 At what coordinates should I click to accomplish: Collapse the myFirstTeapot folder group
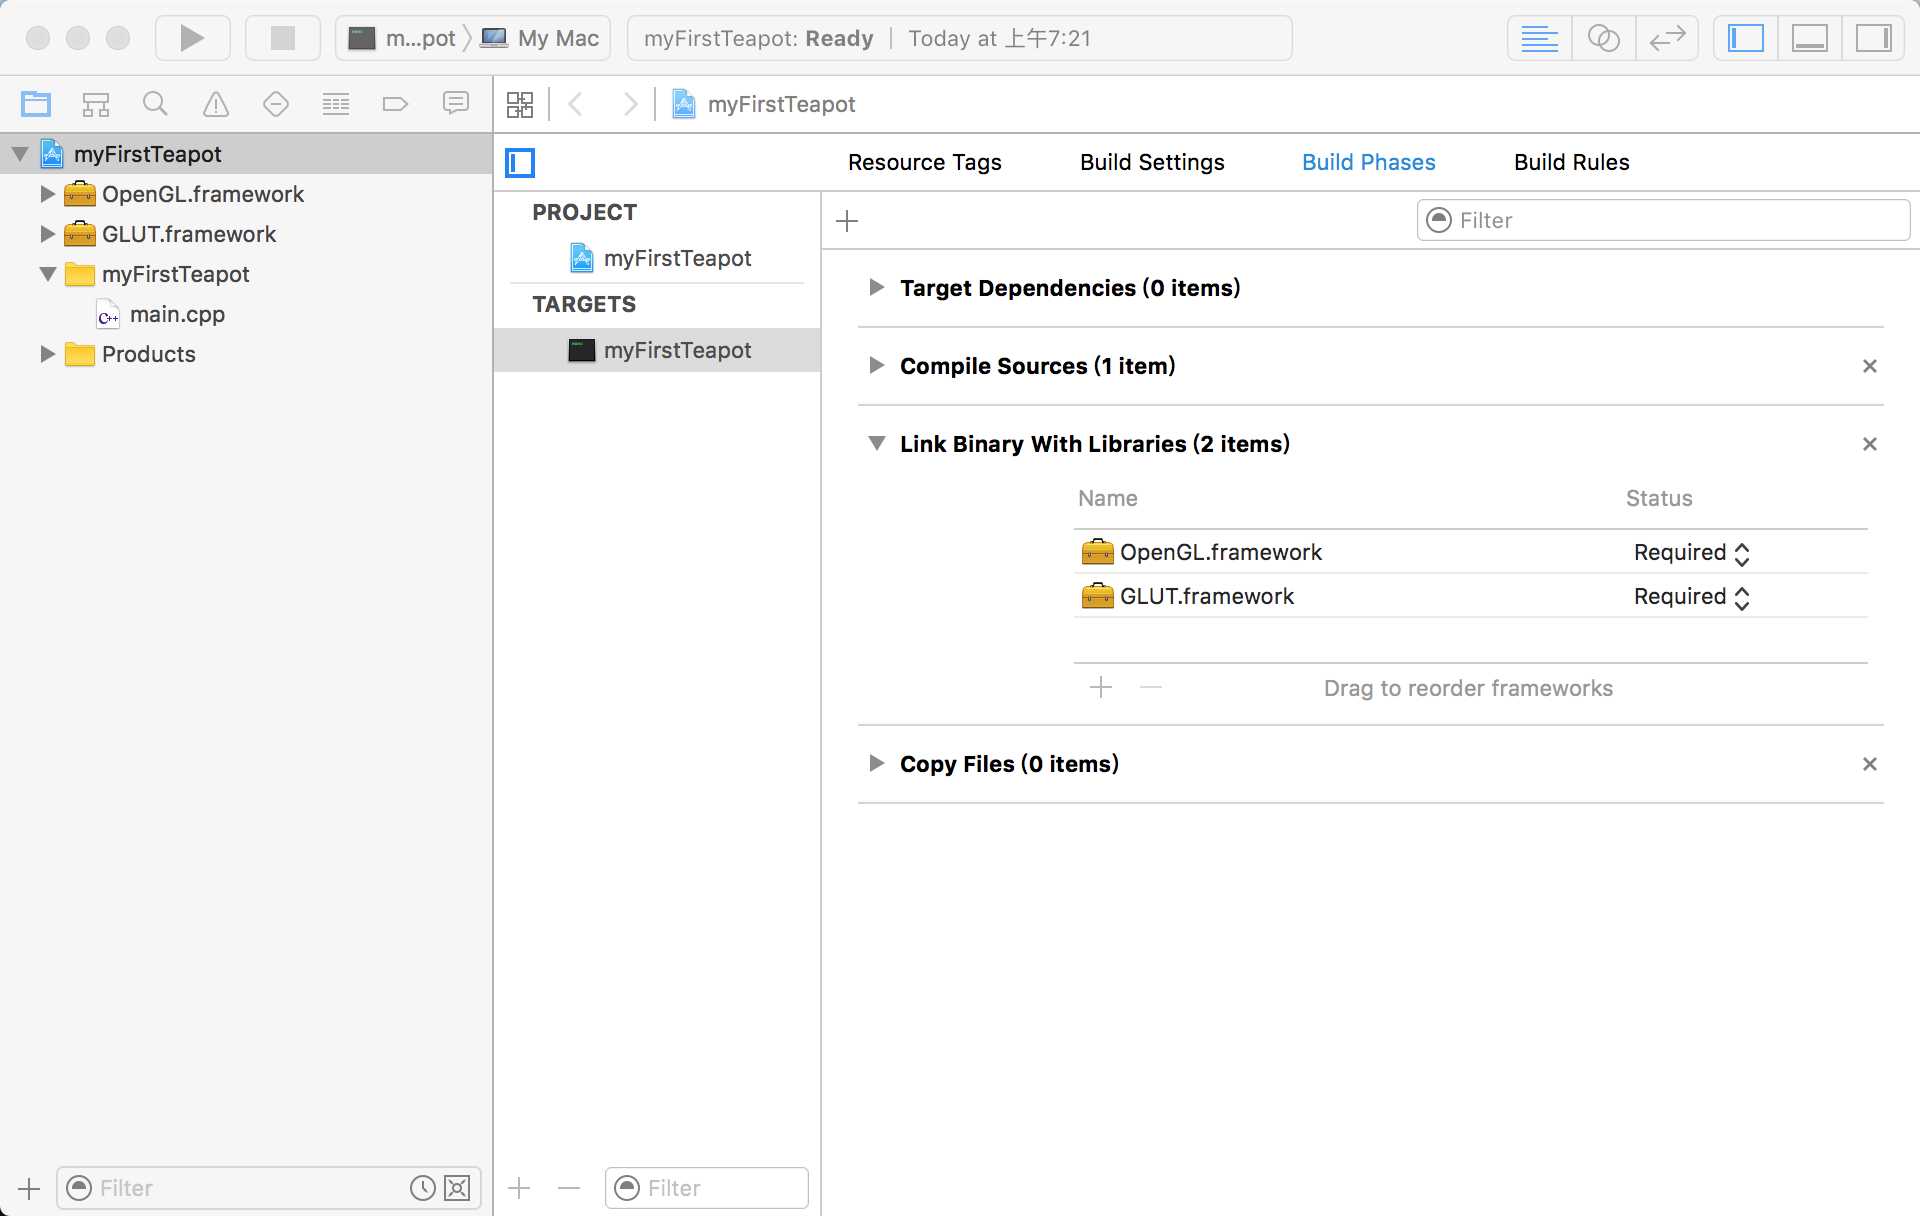click(47, 274)
